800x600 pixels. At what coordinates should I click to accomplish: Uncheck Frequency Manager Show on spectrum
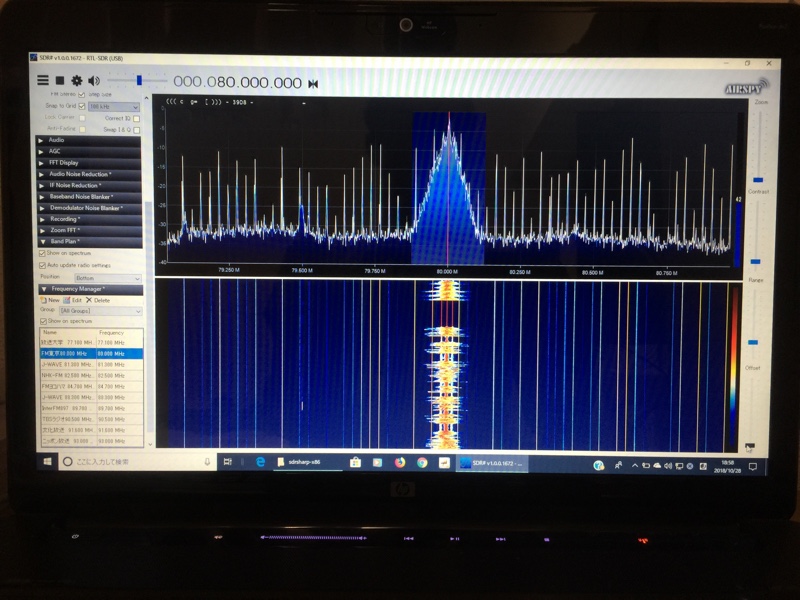pyautogui.click(x=43, y=321)
